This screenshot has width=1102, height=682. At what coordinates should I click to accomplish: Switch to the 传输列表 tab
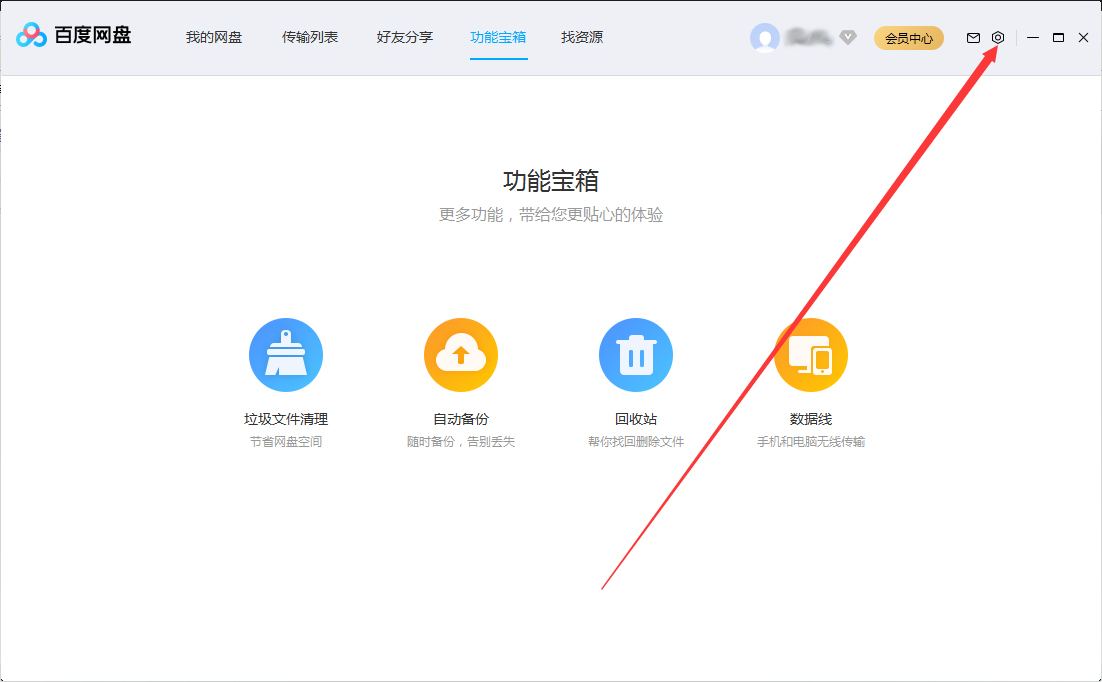[310, 37]
